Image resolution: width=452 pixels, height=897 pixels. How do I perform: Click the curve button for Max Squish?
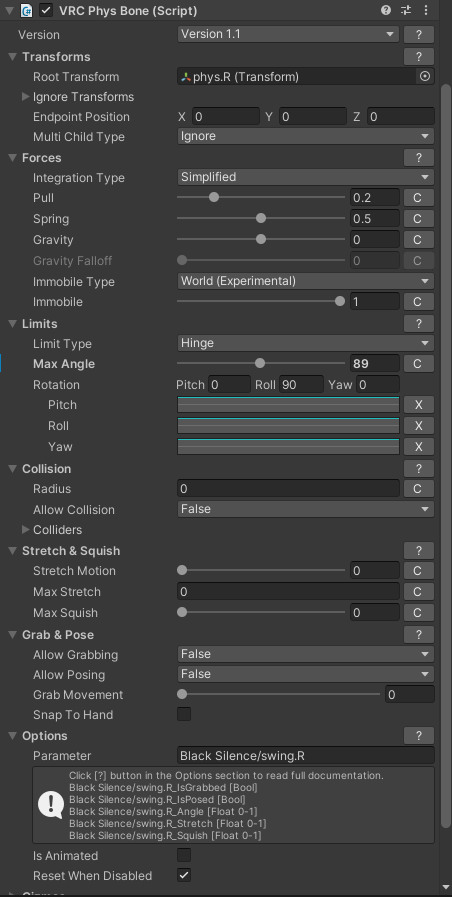(419, 613)
